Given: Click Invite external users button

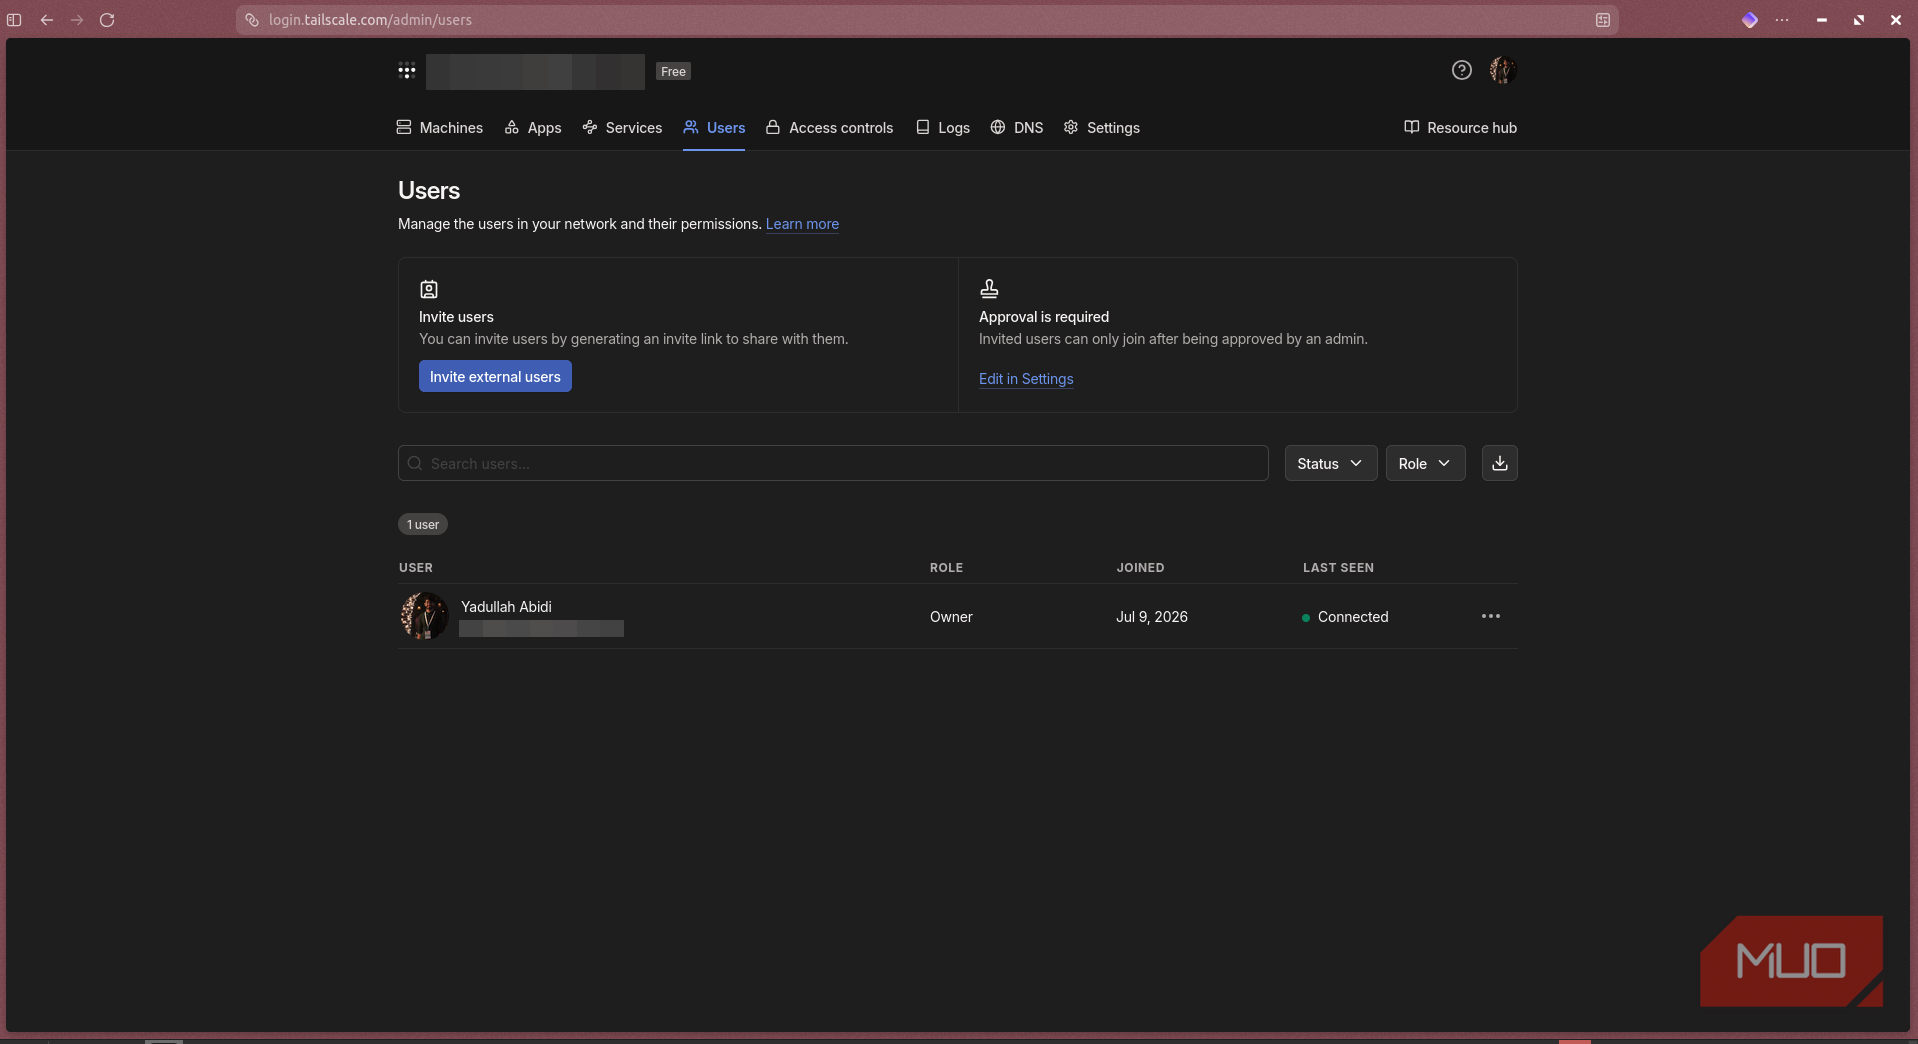Looking at the screenshot, I should pyautogui.click(x=495, y=376).
